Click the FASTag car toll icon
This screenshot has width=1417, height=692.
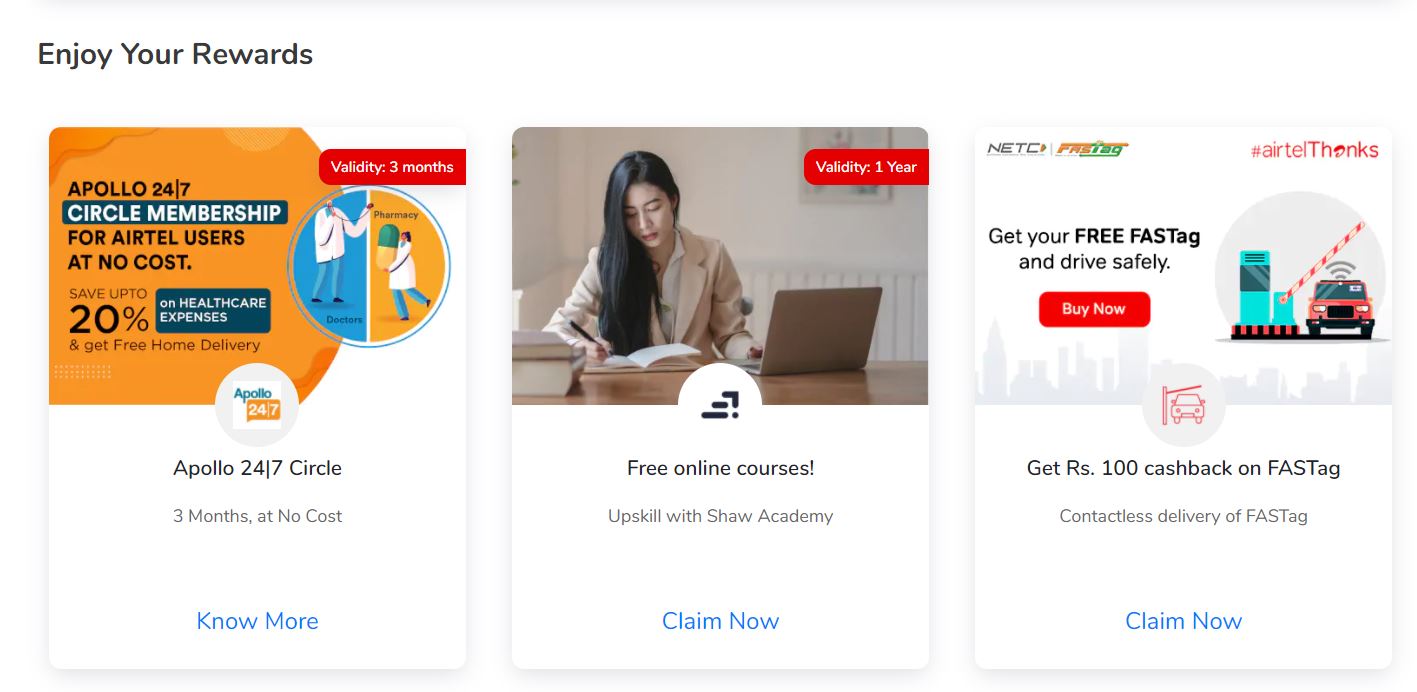(1183, 405)
